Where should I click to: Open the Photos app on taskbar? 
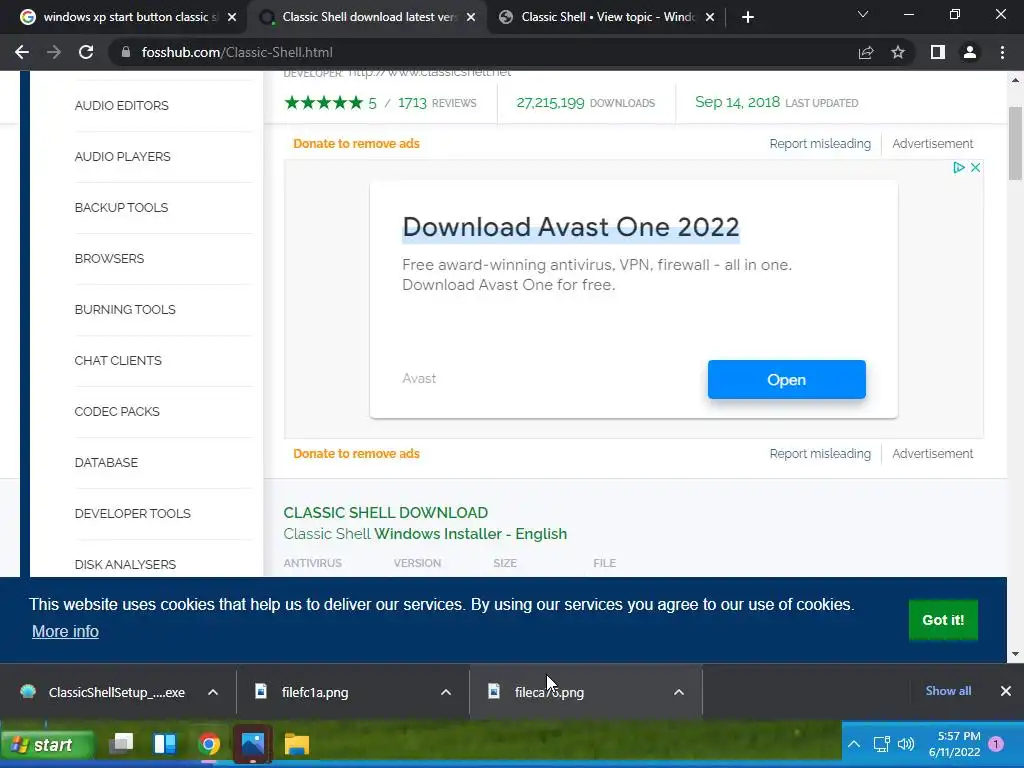coord(253,744)
